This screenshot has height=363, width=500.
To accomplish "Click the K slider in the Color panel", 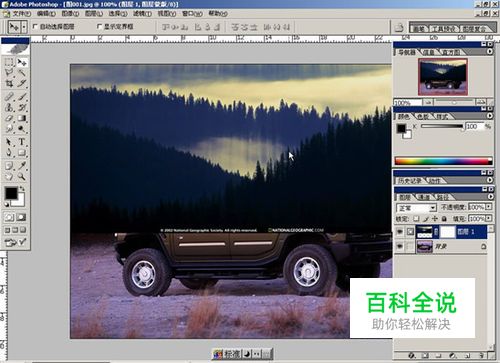I will 442,126.
